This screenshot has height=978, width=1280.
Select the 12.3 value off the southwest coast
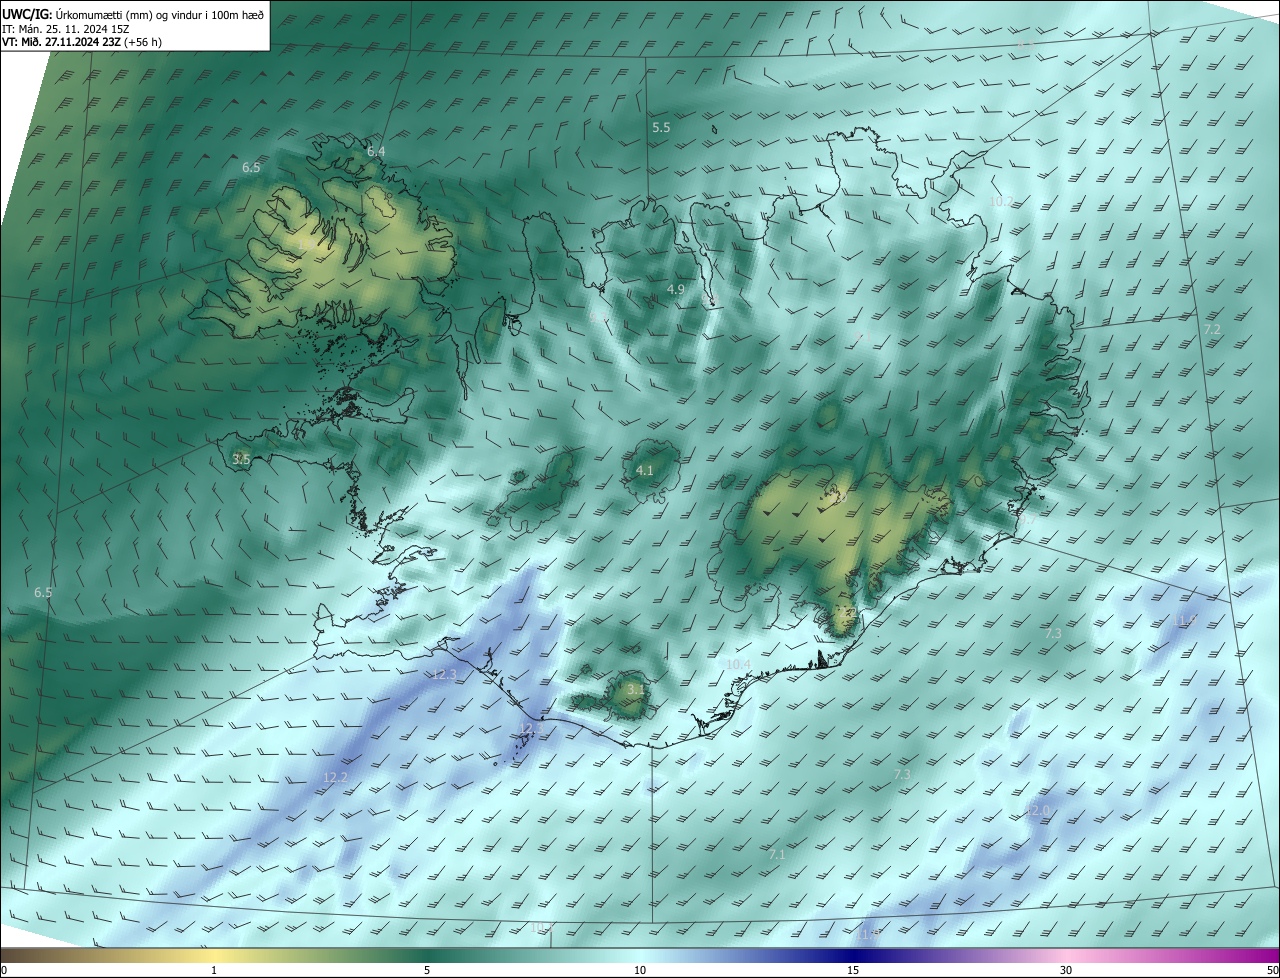point(444,675)
